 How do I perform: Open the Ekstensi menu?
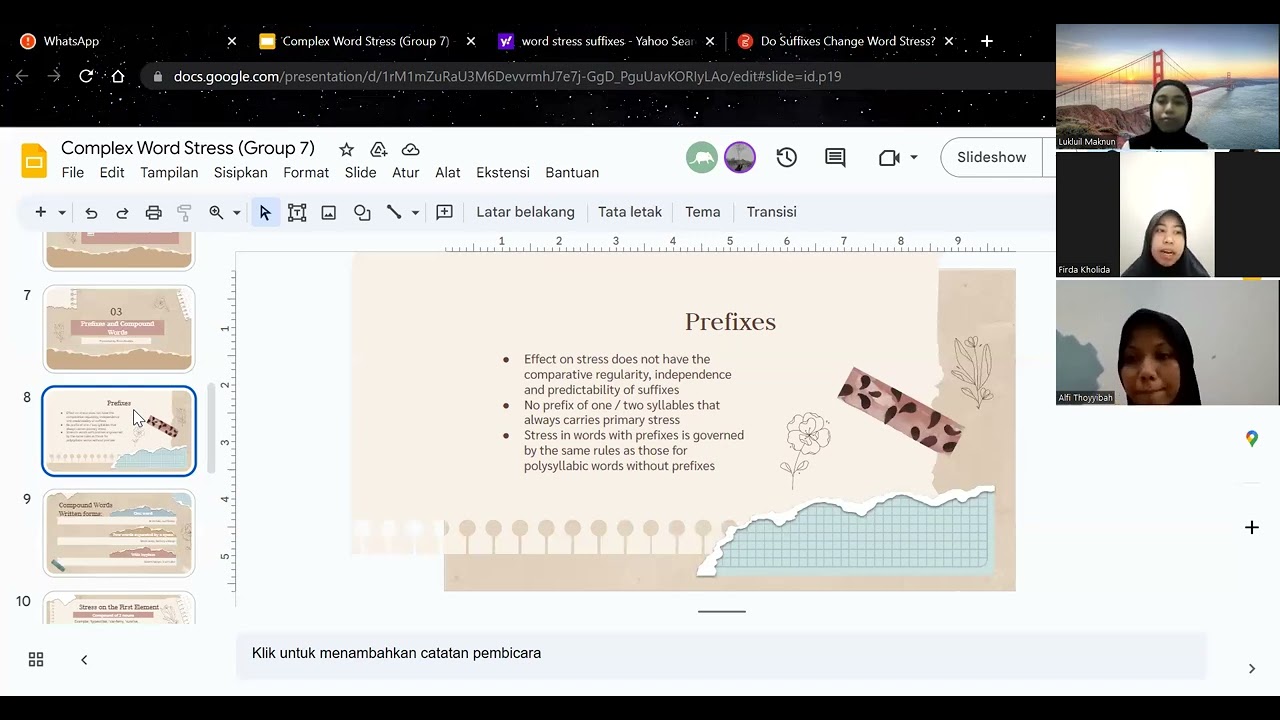pyautogui.click(x=503, y=172)
